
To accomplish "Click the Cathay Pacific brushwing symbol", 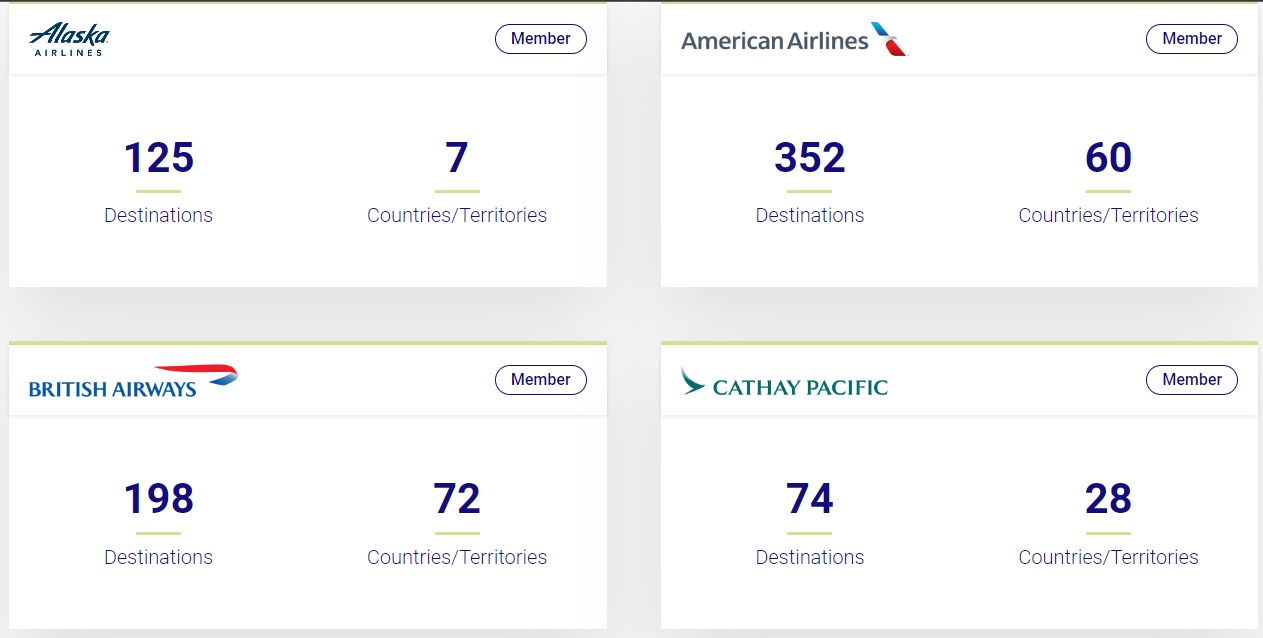I will pos(692,380).
